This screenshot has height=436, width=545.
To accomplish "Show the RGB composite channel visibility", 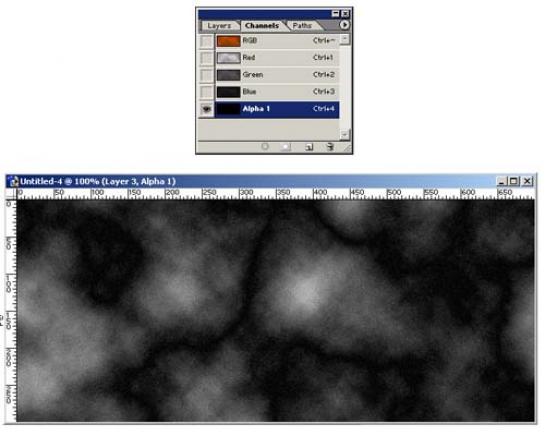I will (x=206, y=41).
